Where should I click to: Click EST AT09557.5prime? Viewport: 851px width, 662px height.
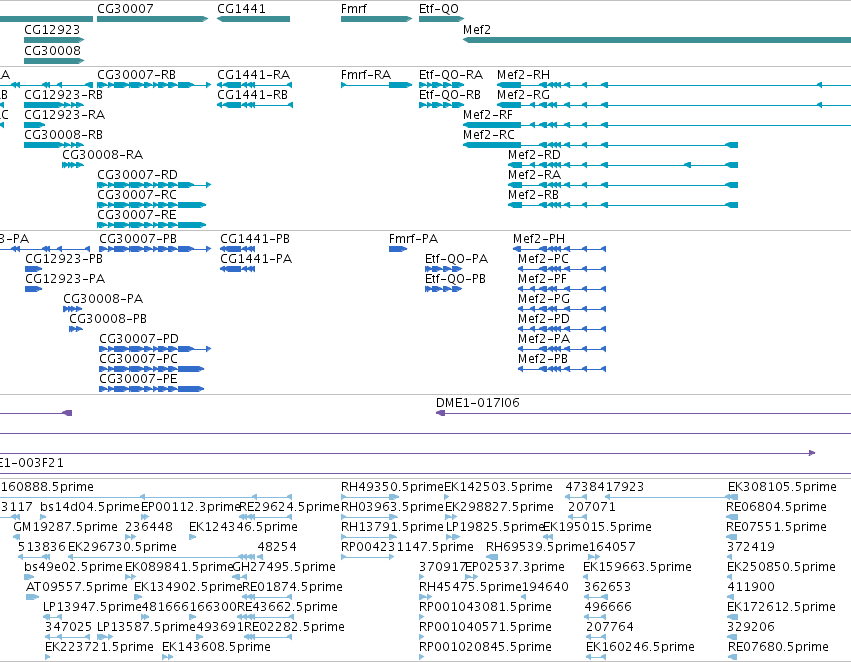tap(77, 587)
